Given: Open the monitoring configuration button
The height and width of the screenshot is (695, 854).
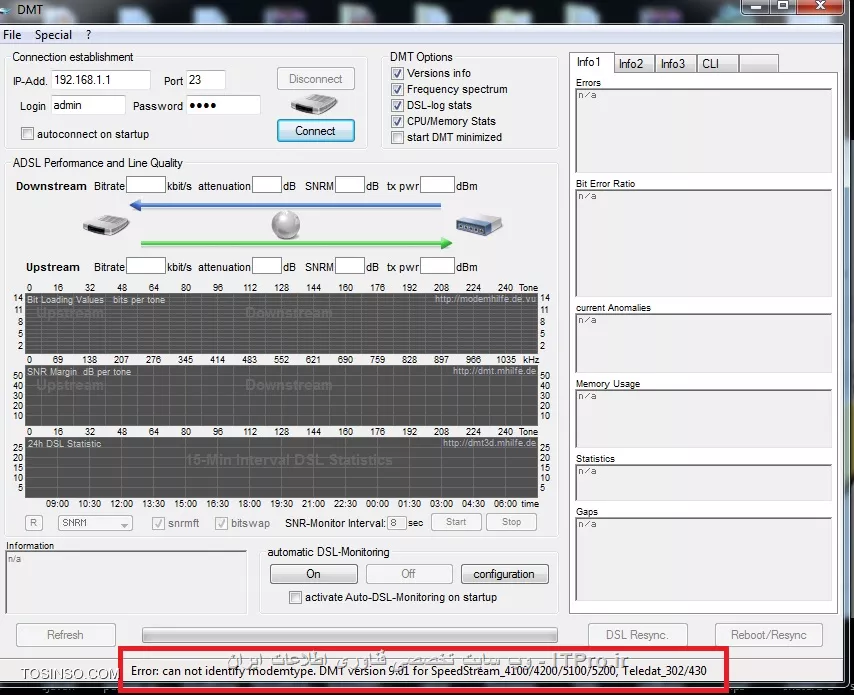Looking at the screenshot, I should pos(504,574).
